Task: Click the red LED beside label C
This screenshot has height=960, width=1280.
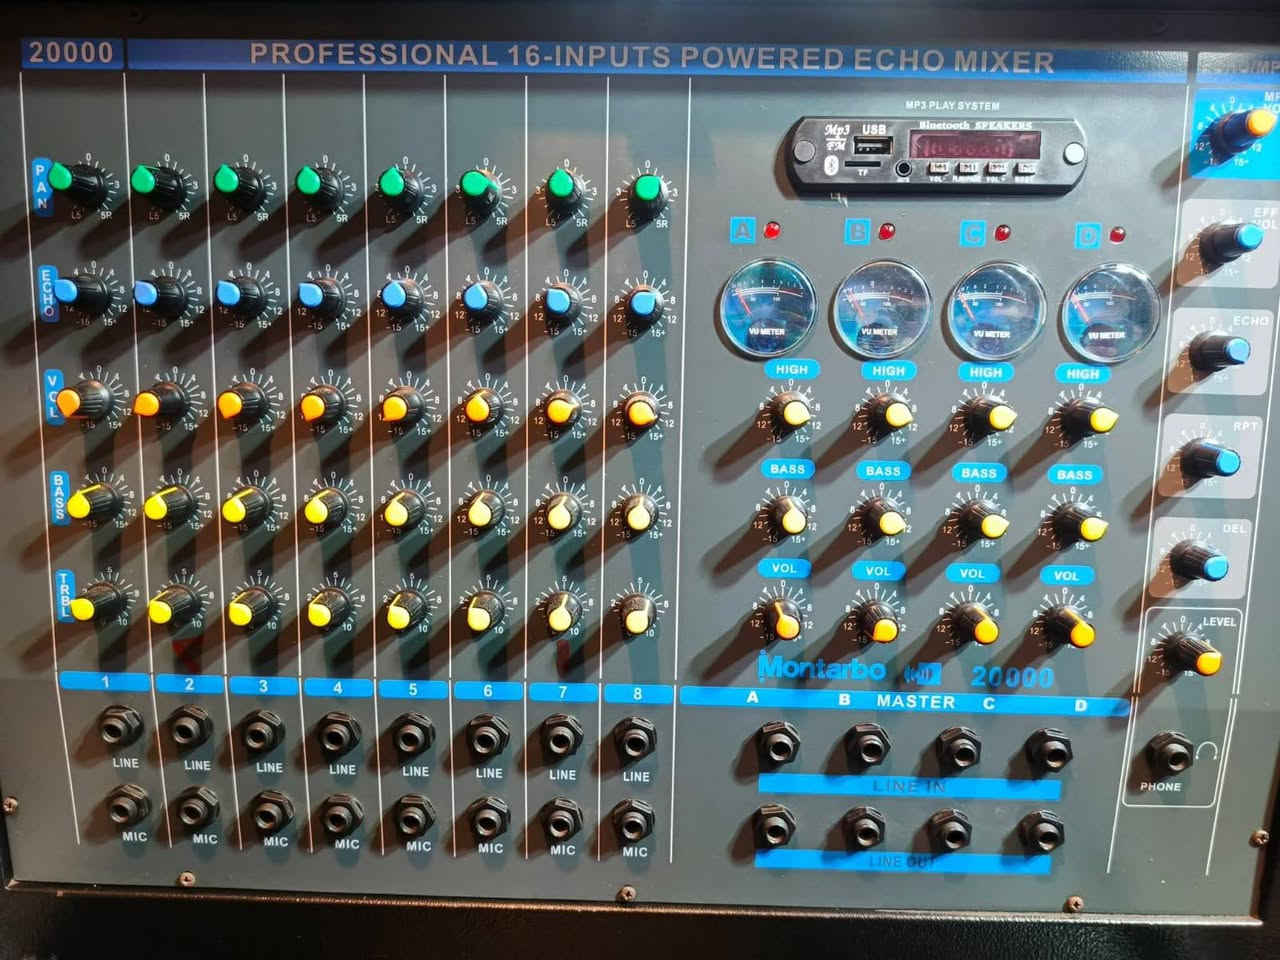Action: (1002, 232)
